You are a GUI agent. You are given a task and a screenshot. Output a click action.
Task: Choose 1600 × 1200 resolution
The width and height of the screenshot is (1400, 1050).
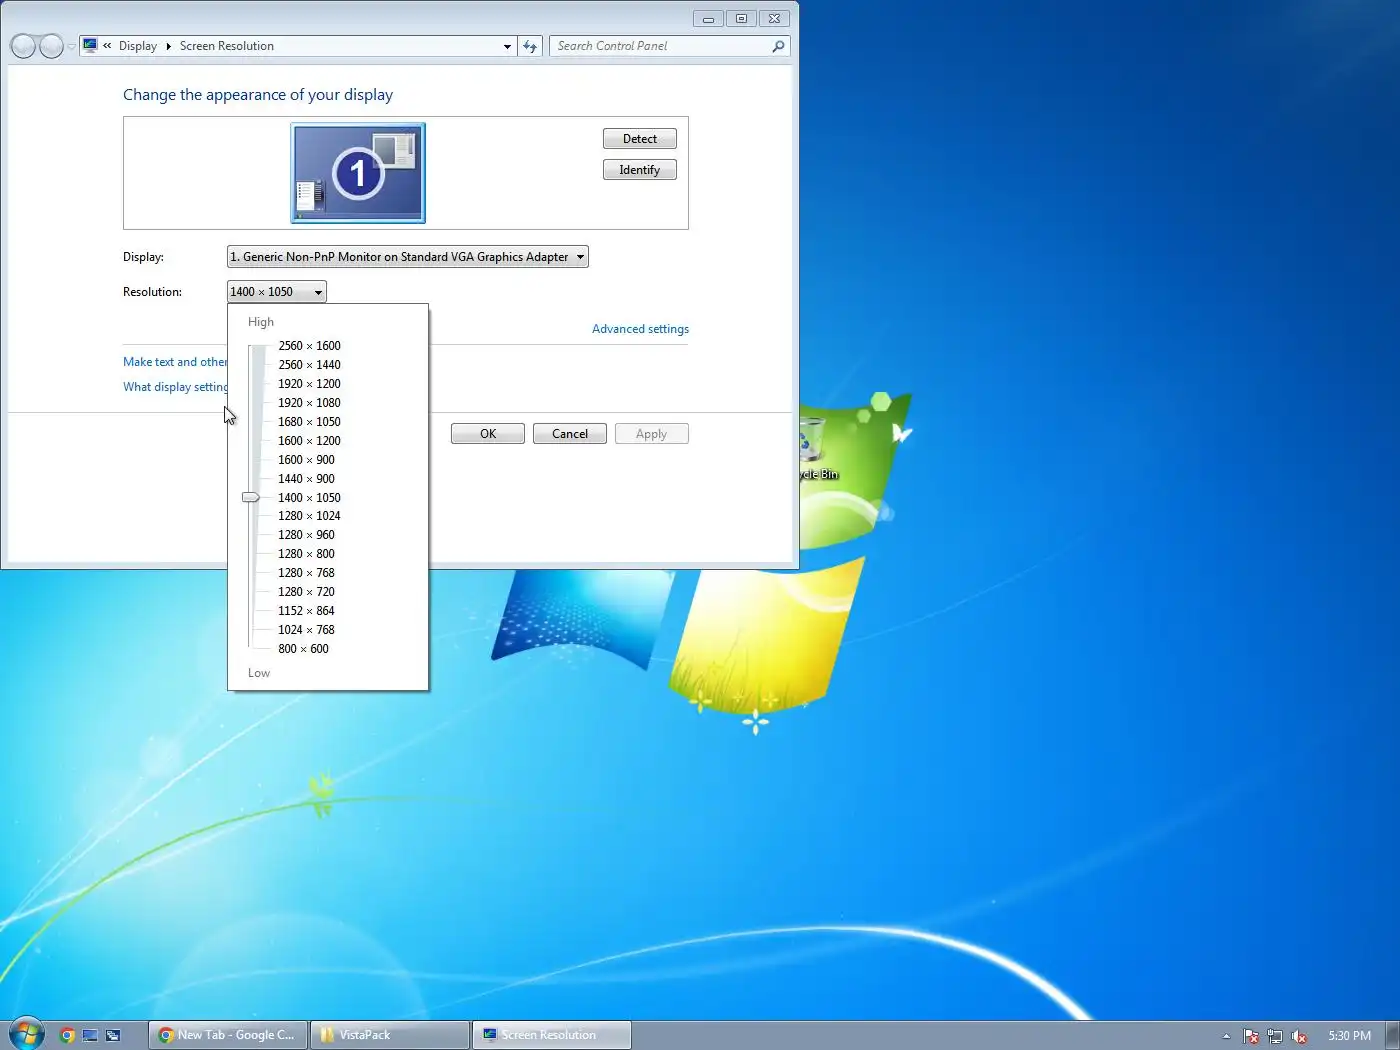(309, 441)
